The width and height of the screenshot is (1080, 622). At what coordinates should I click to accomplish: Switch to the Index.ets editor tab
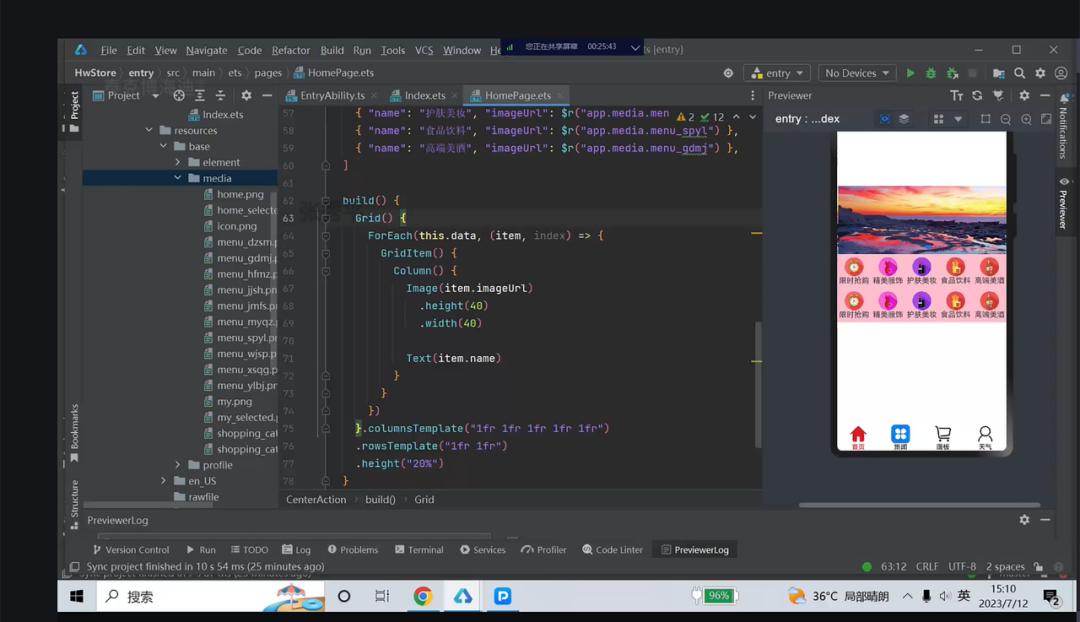coord(424,96)
